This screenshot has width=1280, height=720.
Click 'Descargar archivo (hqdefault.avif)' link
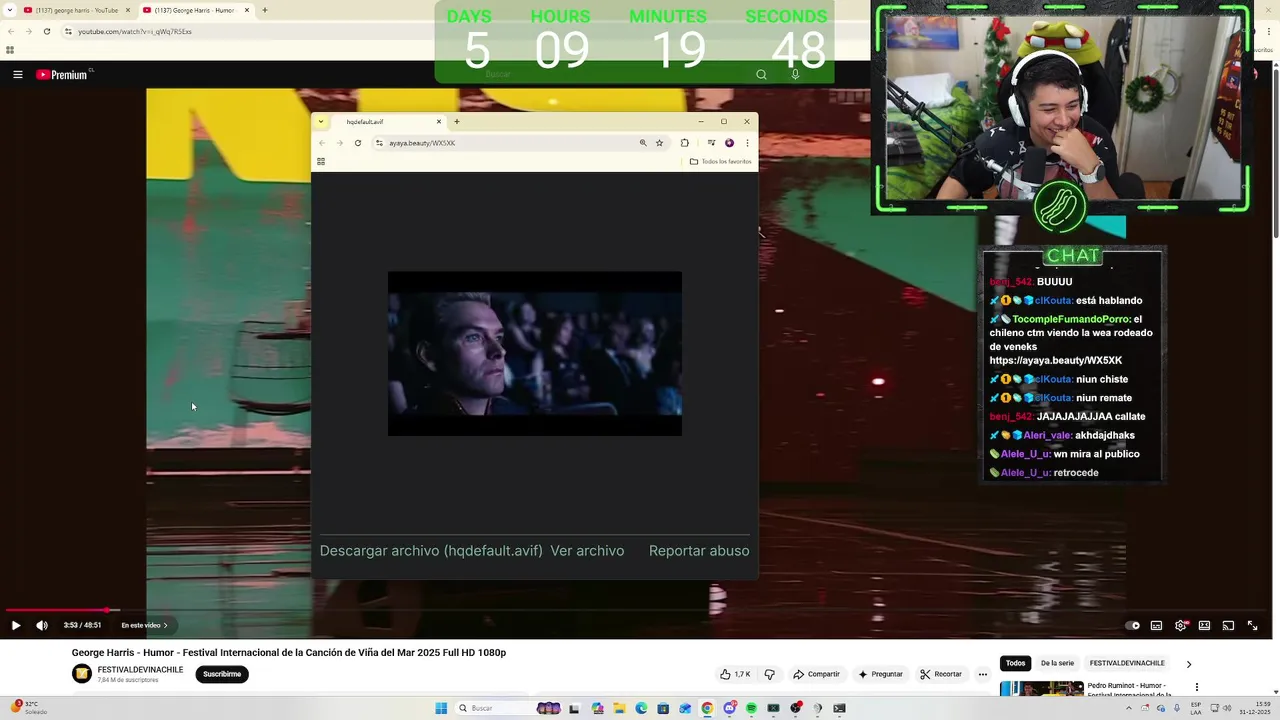431,550
